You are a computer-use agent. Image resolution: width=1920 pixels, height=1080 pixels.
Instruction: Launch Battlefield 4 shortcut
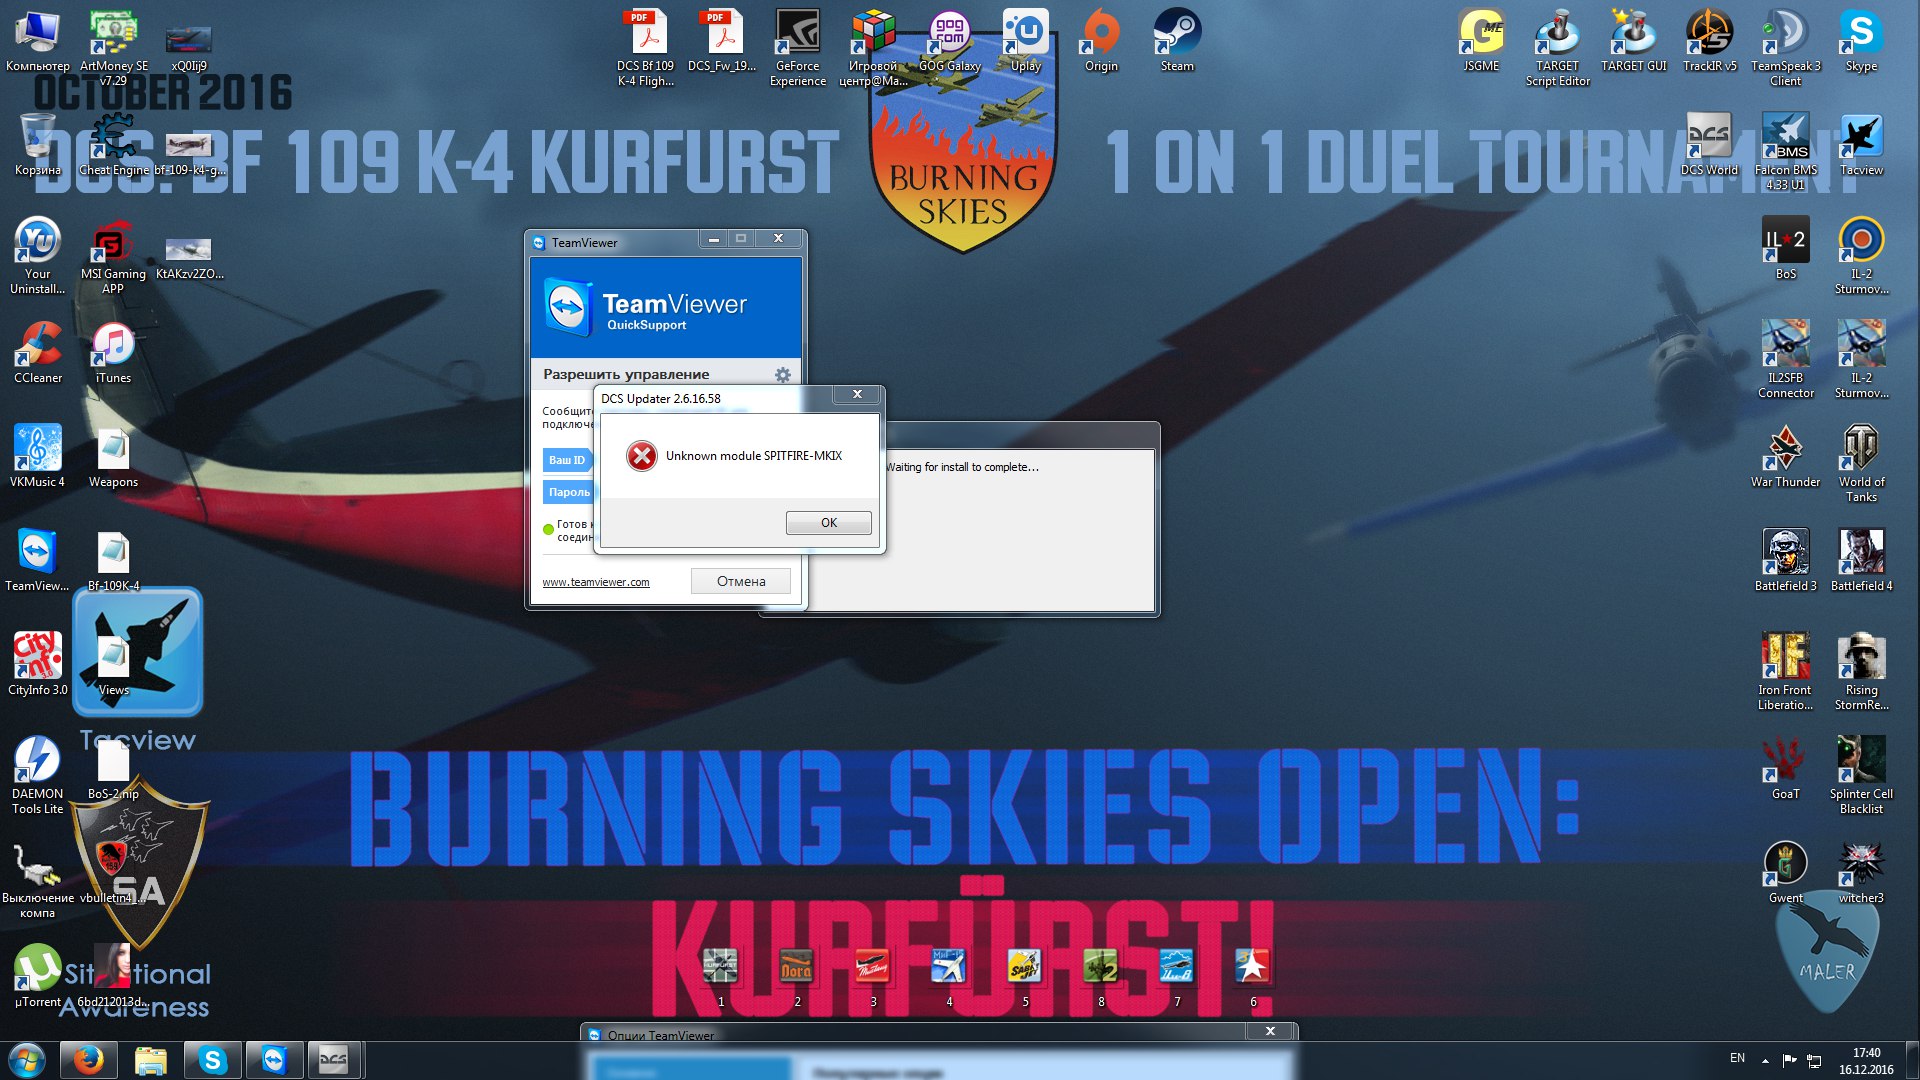(x=1861, y=561)
